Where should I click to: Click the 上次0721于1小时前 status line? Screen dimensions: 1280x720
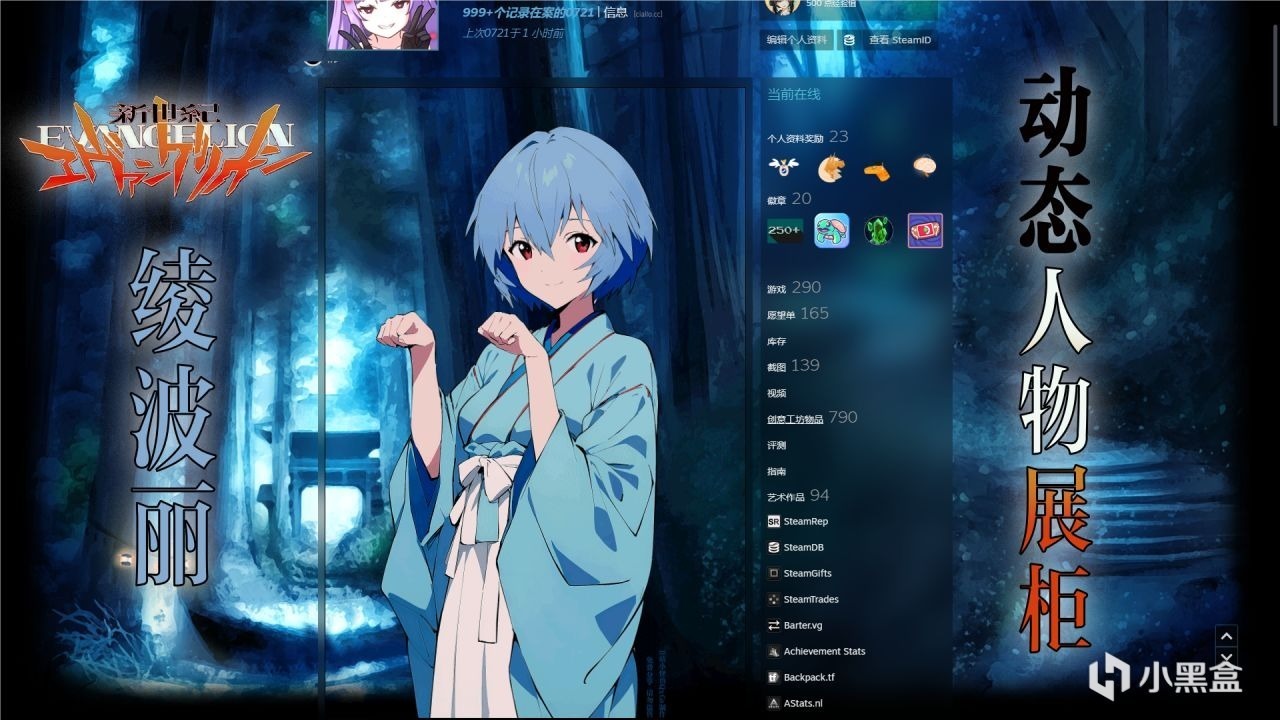click(x=513, y=33)
